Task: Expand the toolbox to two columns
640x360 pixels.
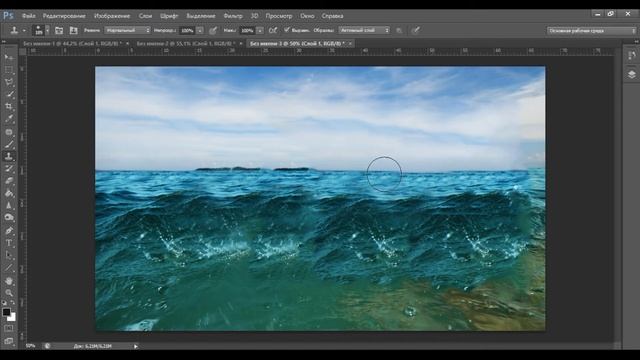Action: pos(4,41)
